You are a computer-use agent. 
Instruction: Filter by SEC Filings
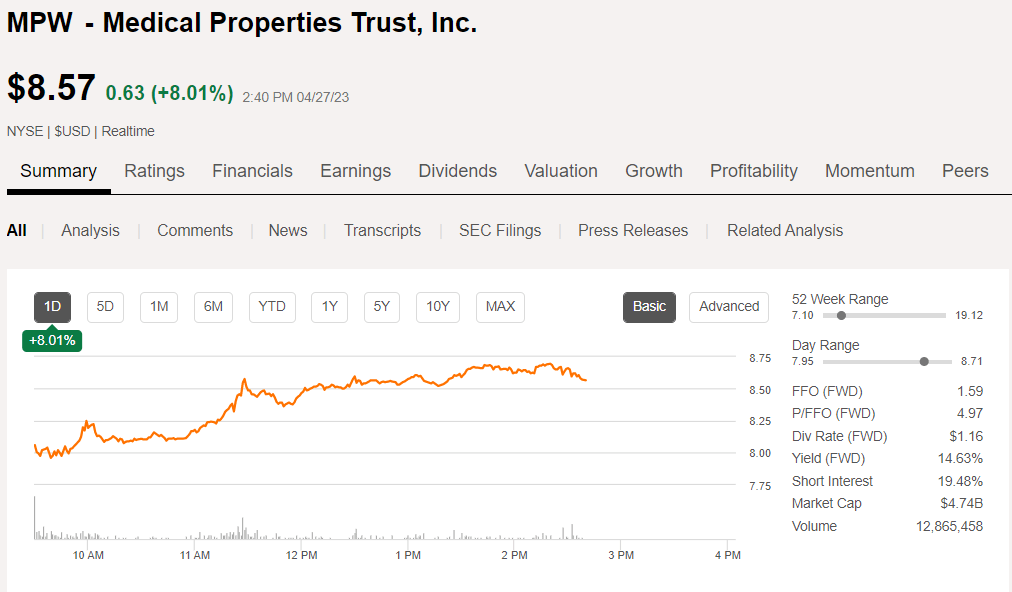pyautogui.click(x=500, y=230)
